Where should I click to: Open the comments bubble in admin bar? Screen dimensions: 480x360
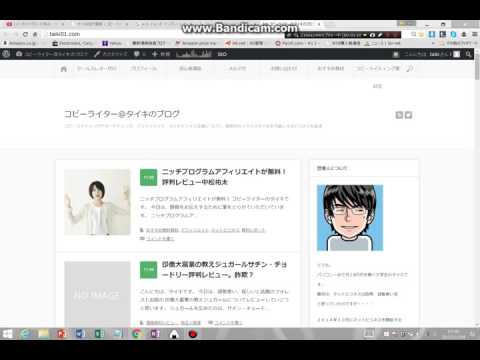(140, 54)
